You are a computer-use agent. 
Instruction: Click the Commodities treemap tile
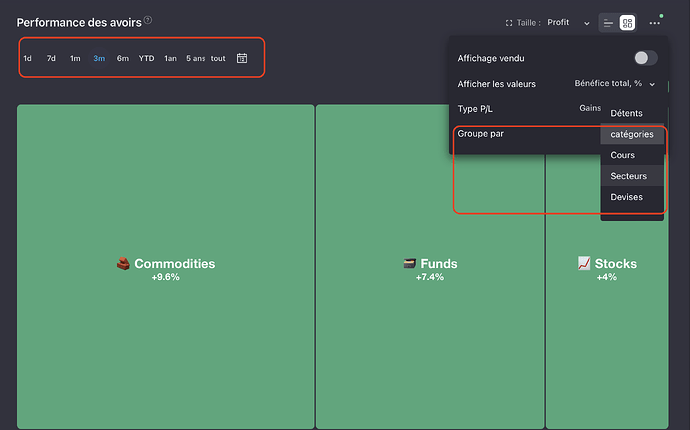pos(166,266)
